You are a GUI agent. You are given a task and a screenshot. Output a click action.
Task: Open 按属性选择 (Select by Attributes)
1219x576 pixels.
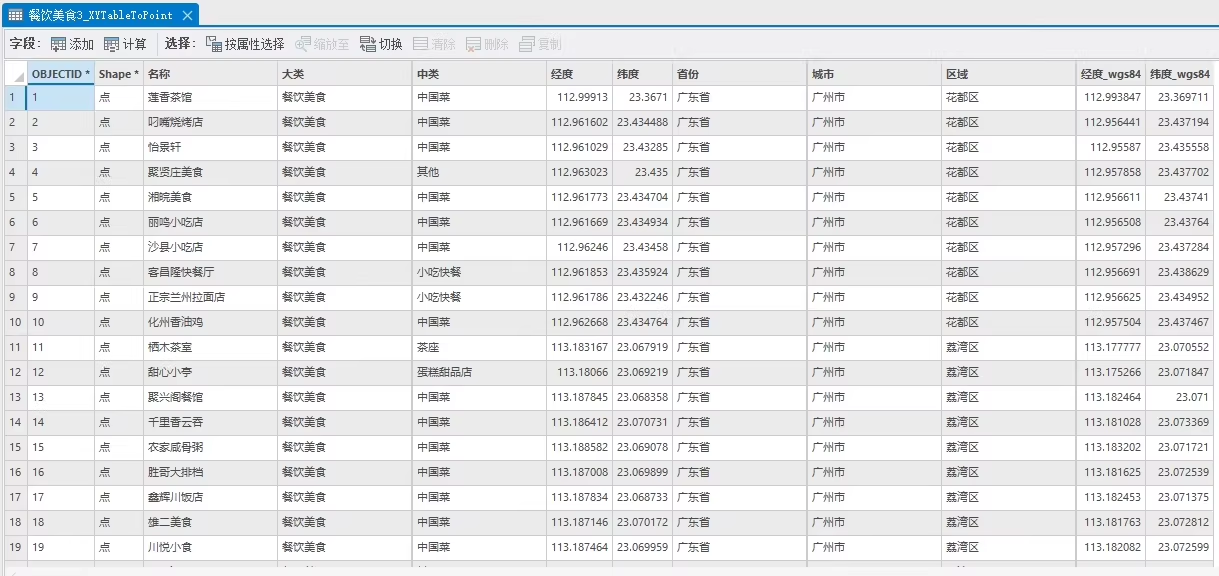point(214,44)
